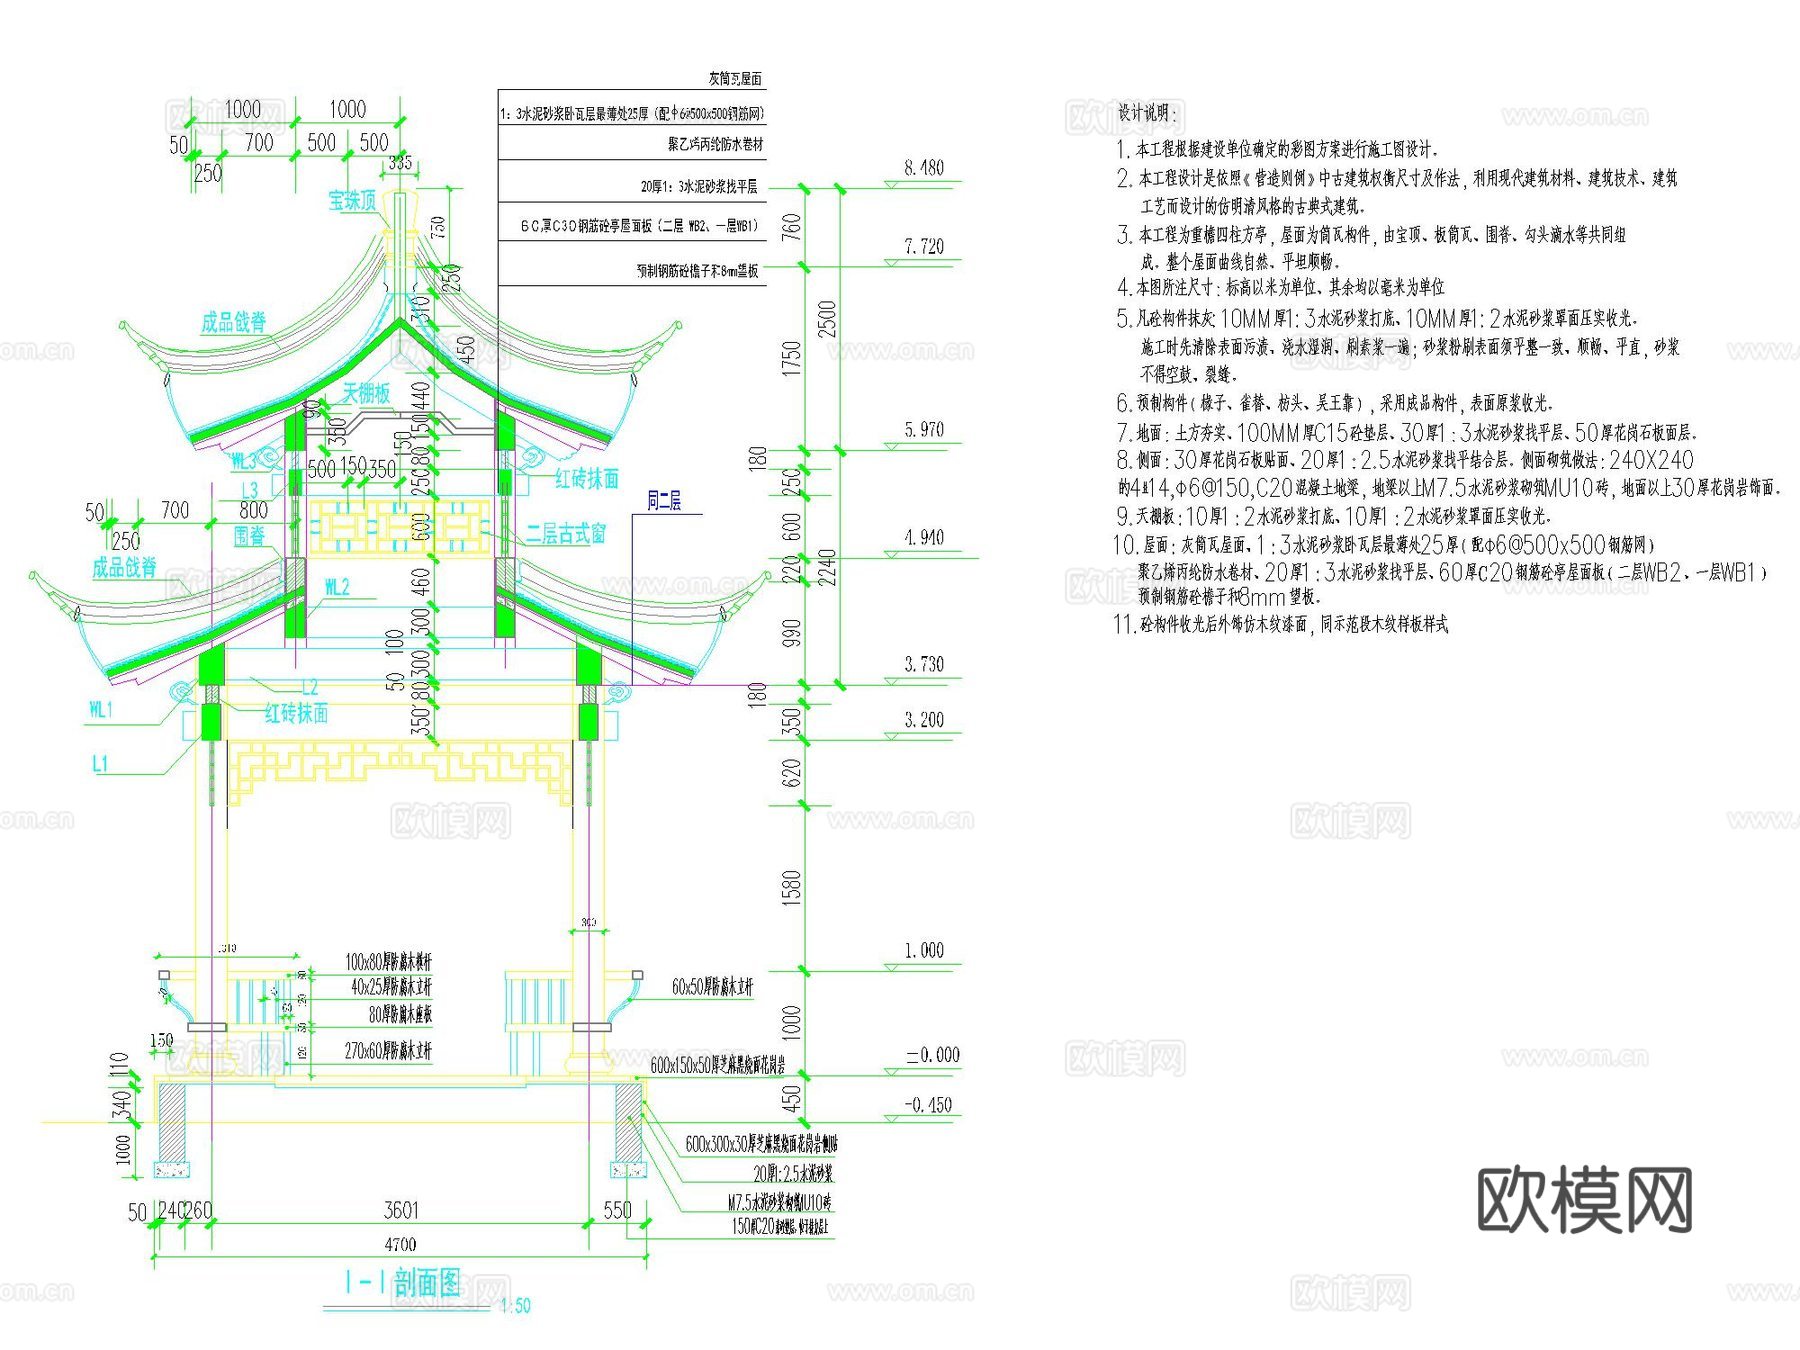
Task: Click design note 1 about "彩图方案"
Action: click(1277, 150)
